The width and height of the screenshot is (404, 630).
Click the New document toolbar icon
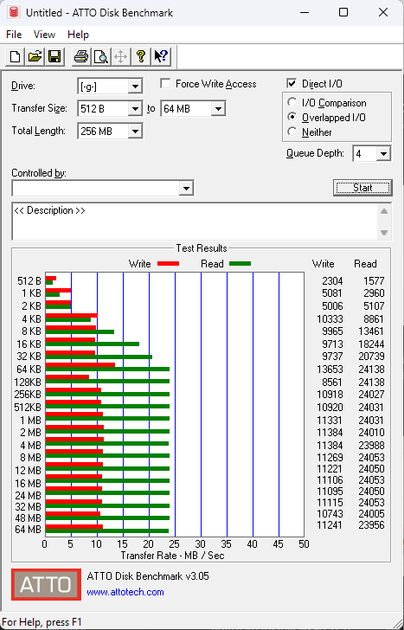click(x=15, y=56)
